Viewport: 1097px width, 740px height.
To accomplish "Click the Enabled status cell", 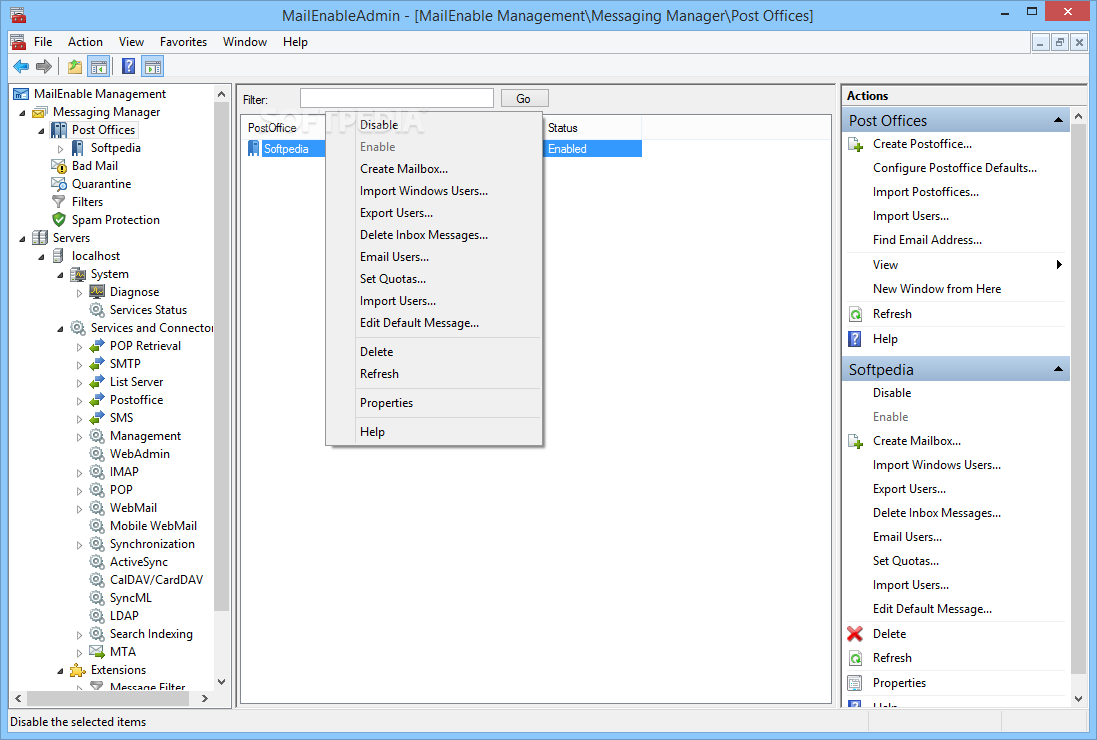I will (592, 149).
